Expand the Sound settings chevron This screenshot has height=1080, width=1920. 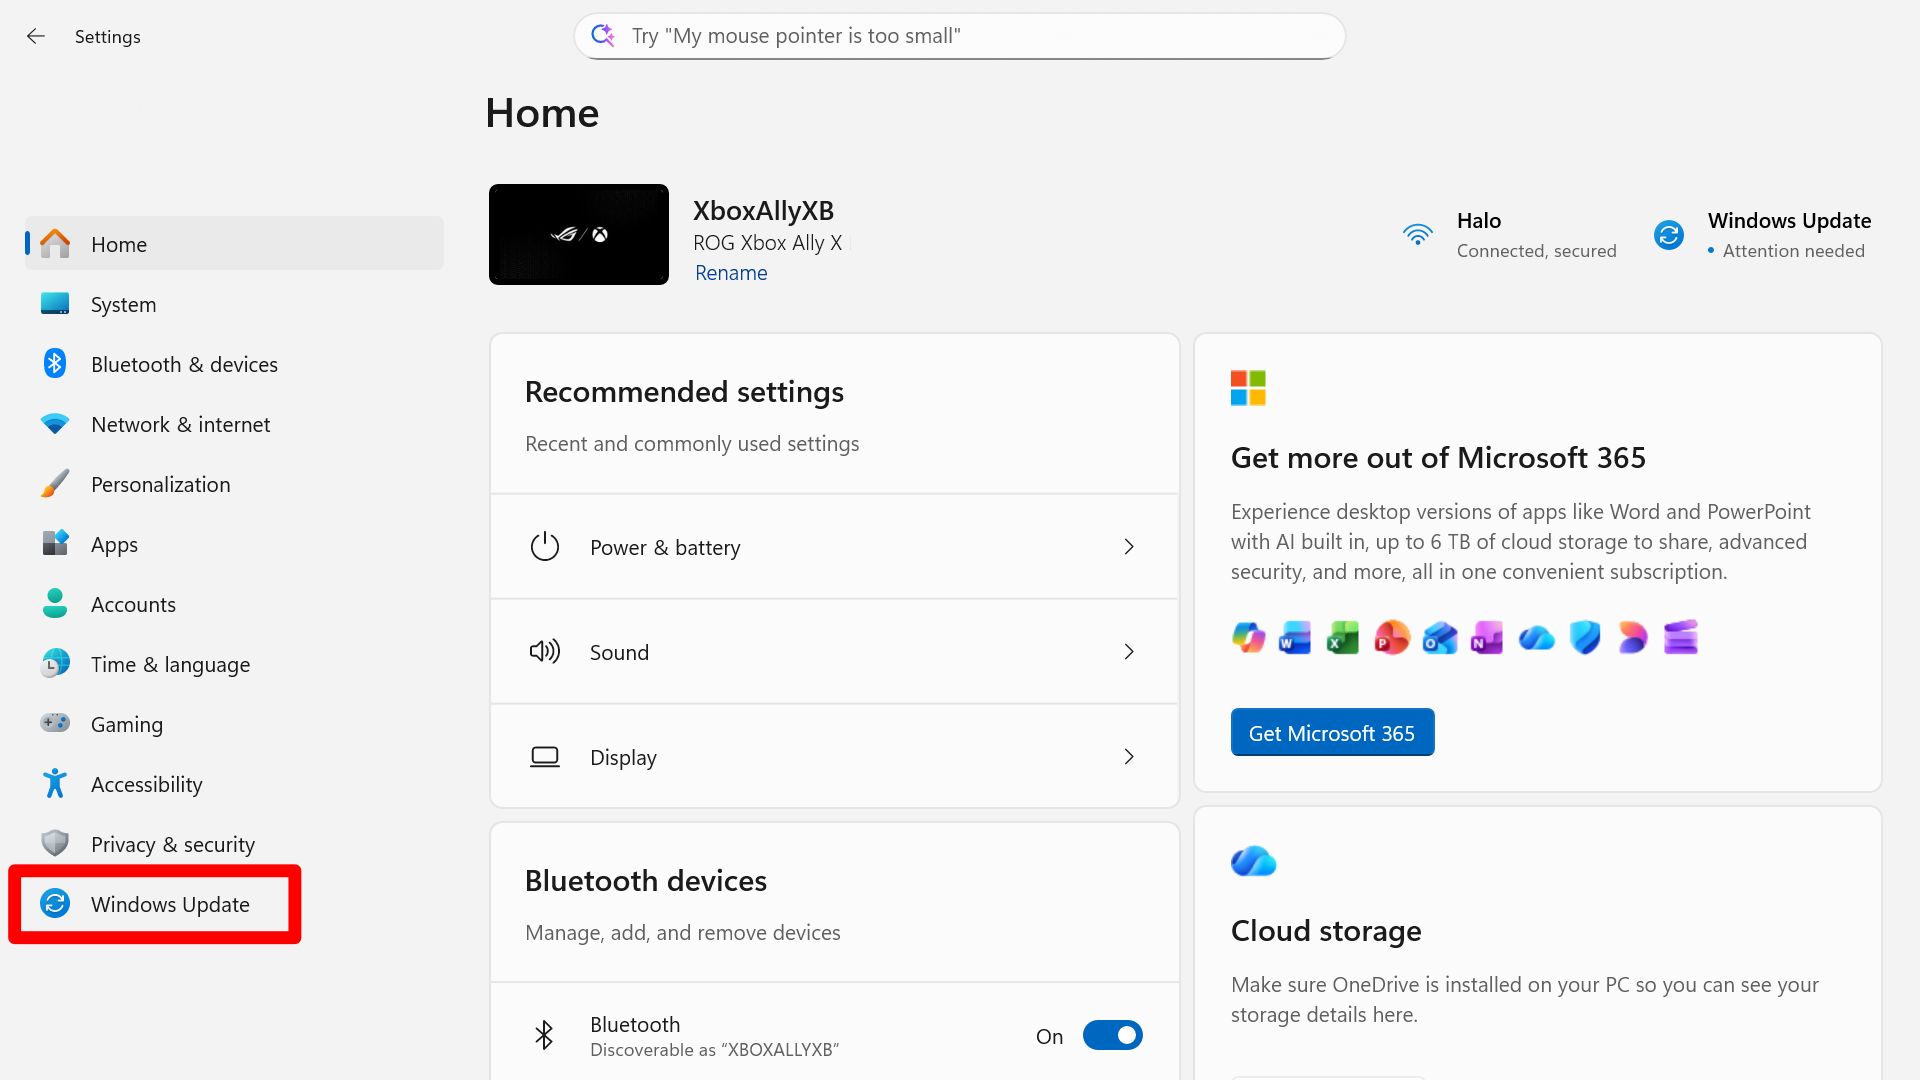point(1129,651)
